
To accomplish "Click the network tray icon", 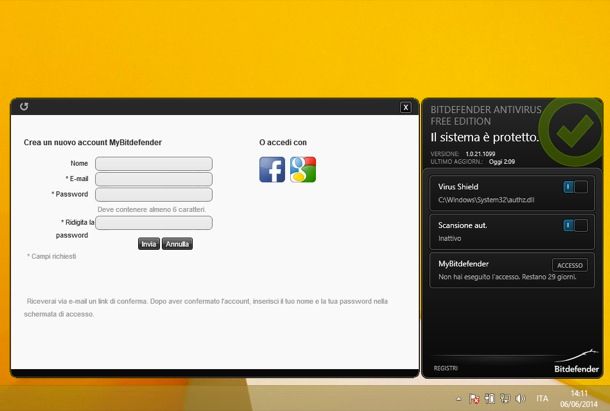I will (505, 399).
